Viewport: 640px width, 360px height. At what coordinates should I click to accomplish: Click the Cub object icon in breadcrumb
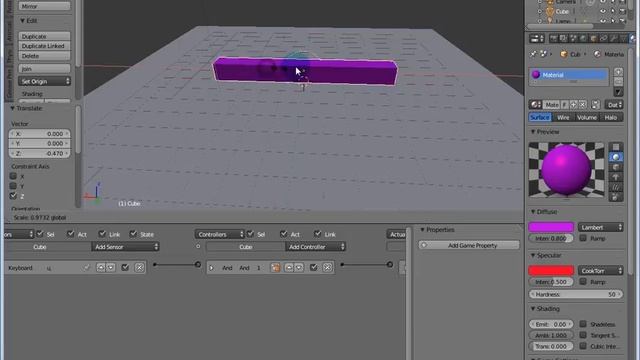[x=564, y=54]
